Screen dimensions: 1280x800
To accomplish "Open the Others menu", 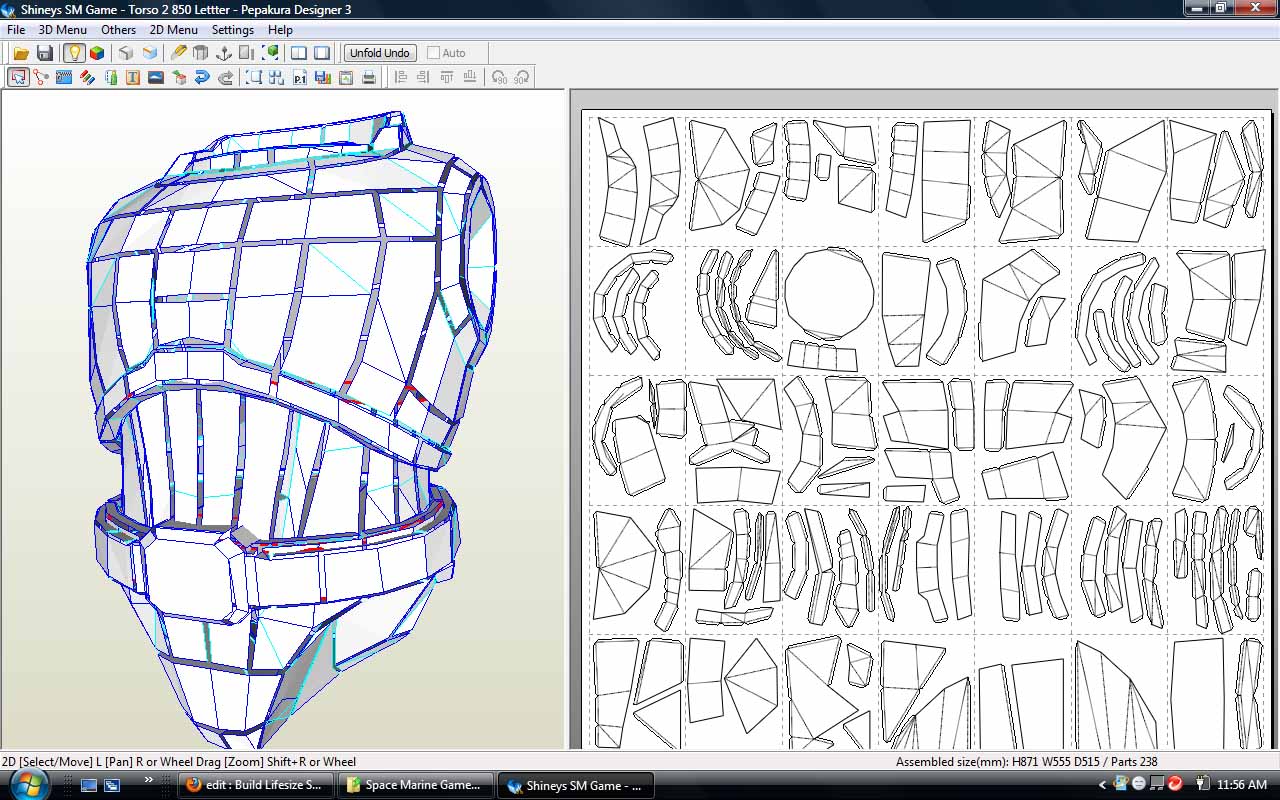I will pyautogui.click(x=118, y=29).
